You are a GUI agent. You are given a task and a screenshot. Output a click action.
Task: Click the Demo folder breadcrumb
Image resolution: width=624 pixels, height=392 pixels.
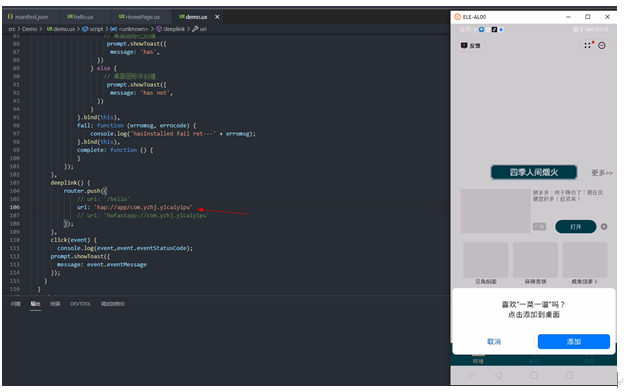point(29,29)
